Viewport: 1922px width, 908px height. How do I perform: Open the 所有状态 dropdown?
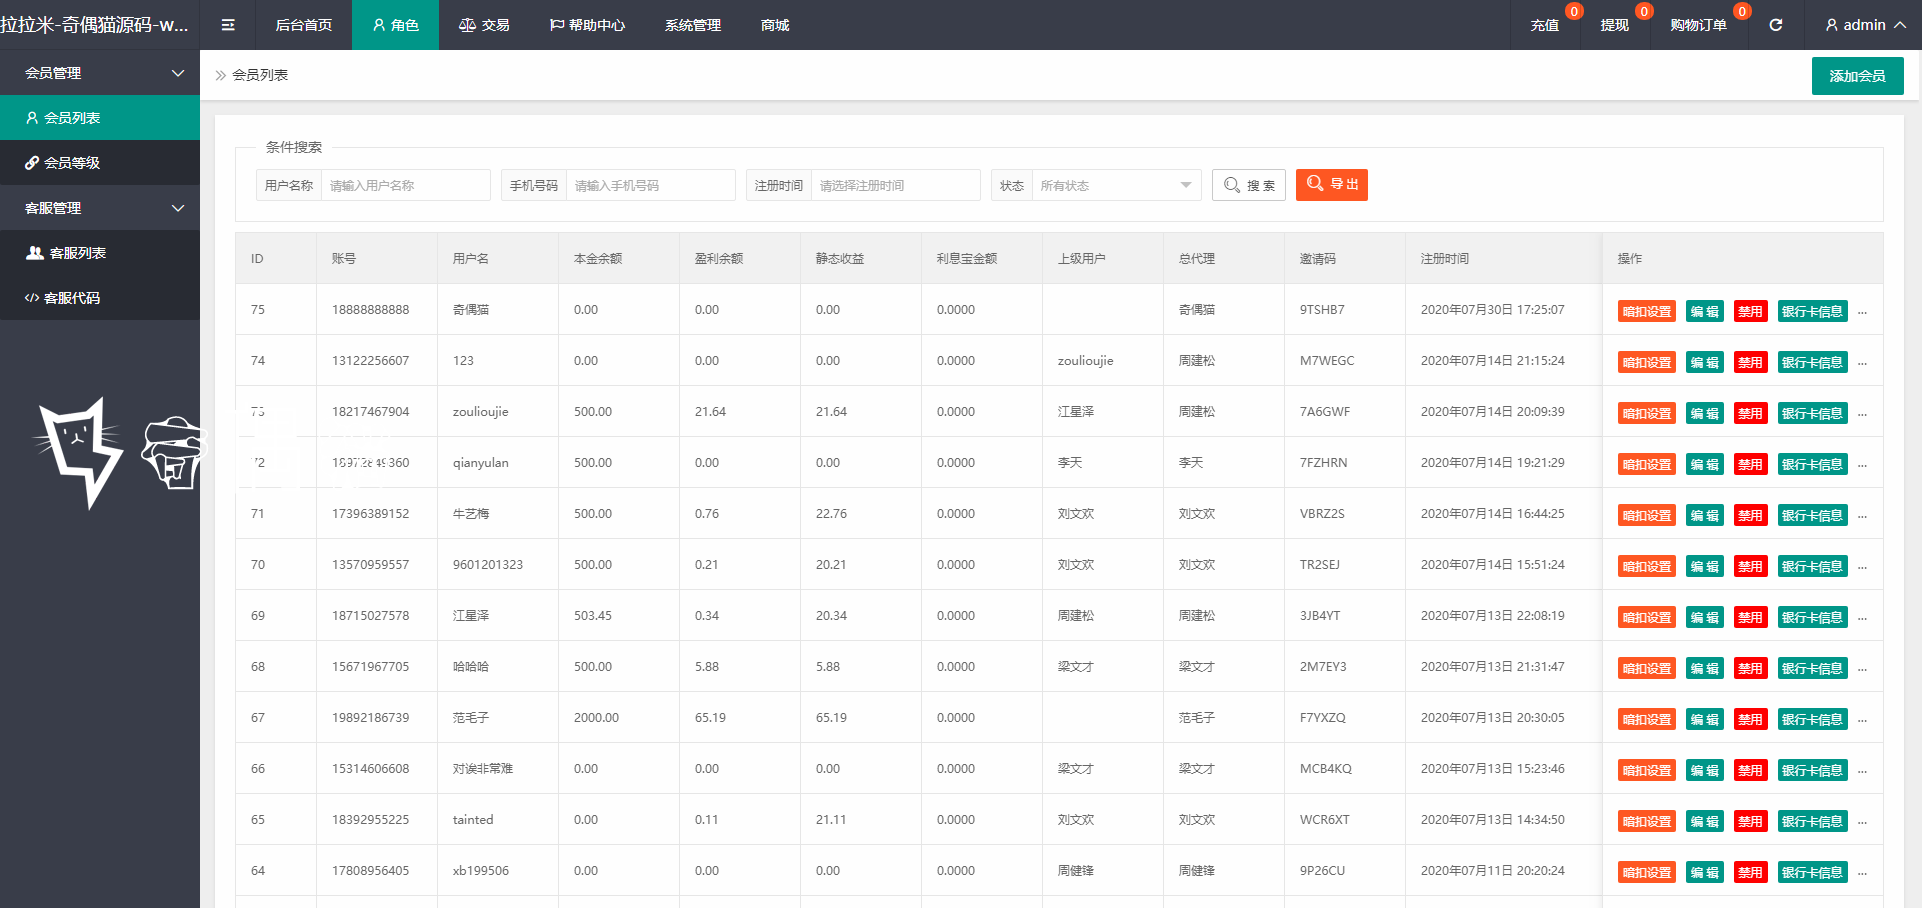click(x=1116, y=185)
